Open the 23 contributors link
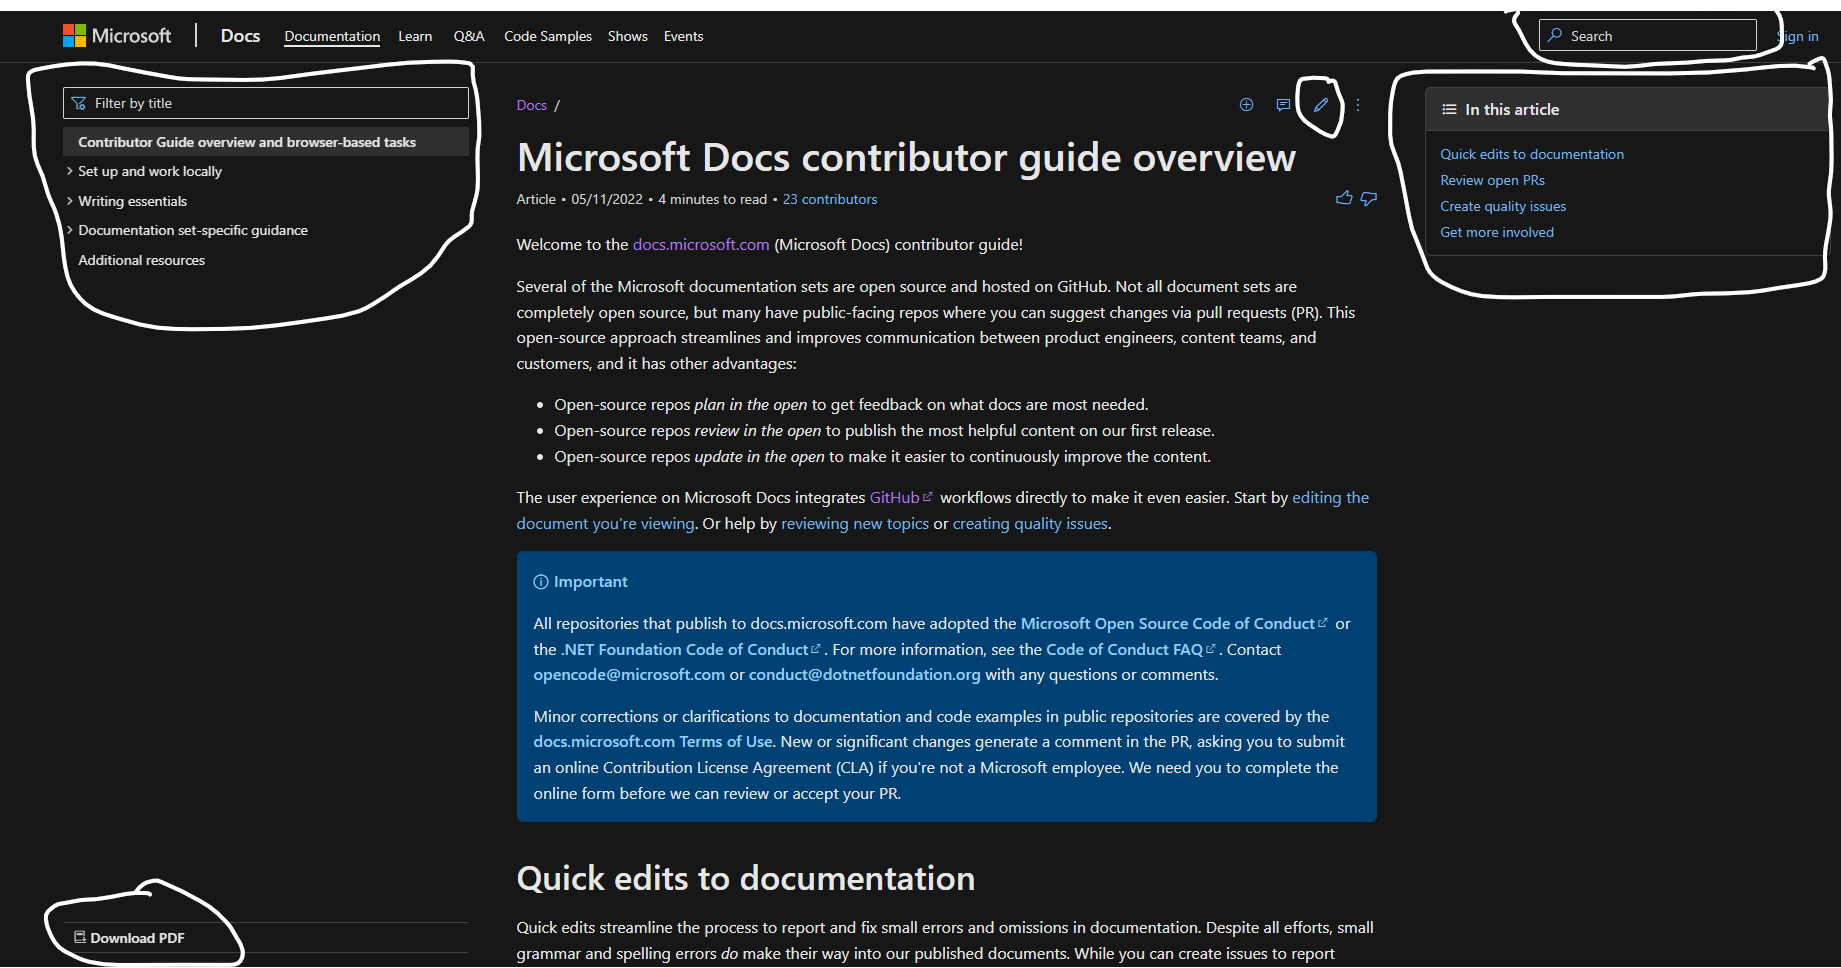This screenshot has width=1841, height=968. pyautogui.click(x=830, y=199)
